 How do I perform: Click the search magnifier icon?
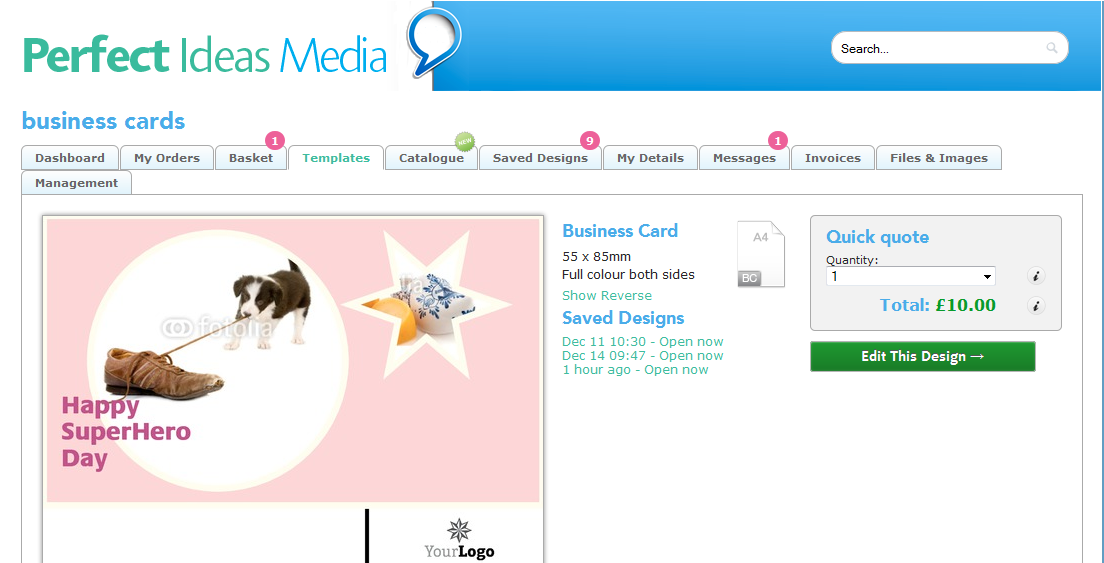coord(1051,49)
